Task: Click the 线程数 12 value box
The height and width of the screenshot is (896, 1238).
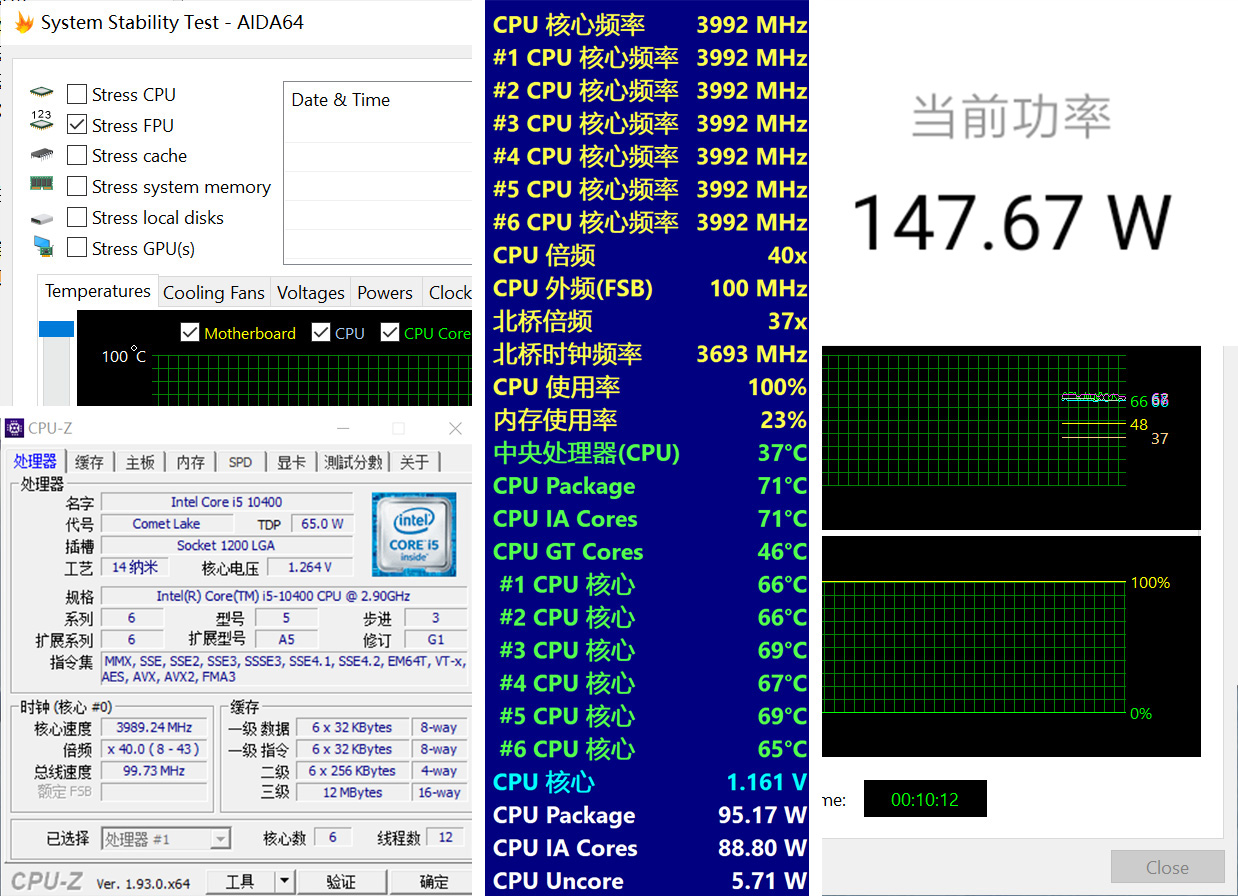Action: (446, 838)
